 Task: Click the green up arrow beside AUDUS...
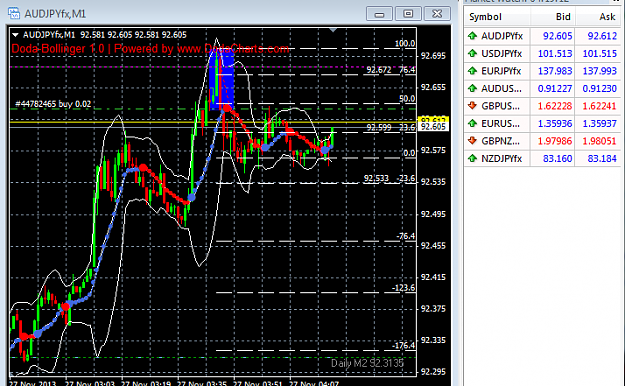472,89
